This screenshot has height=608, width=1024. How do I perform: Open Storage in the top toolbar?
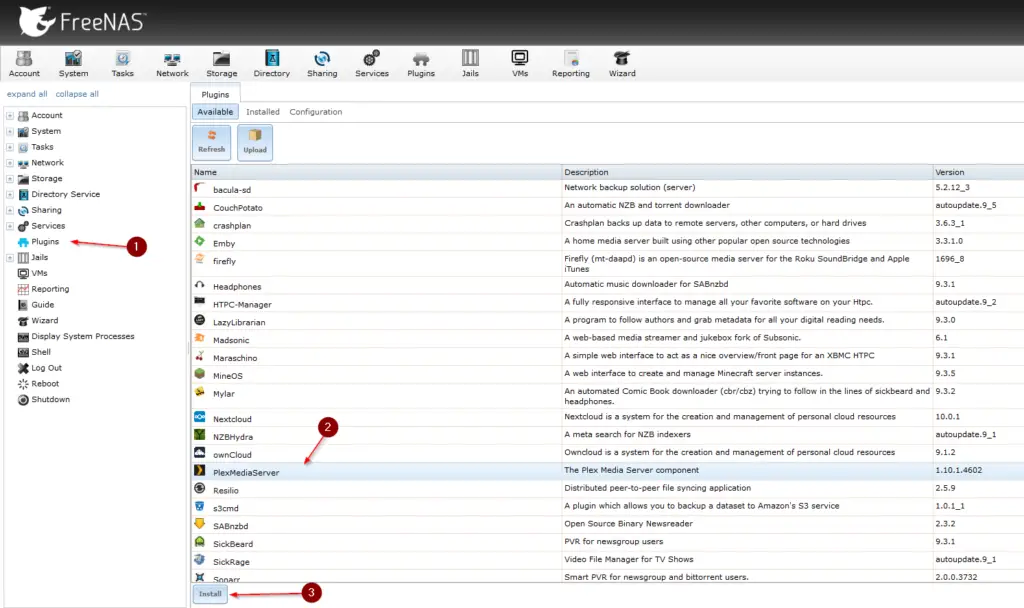[221, 64]
